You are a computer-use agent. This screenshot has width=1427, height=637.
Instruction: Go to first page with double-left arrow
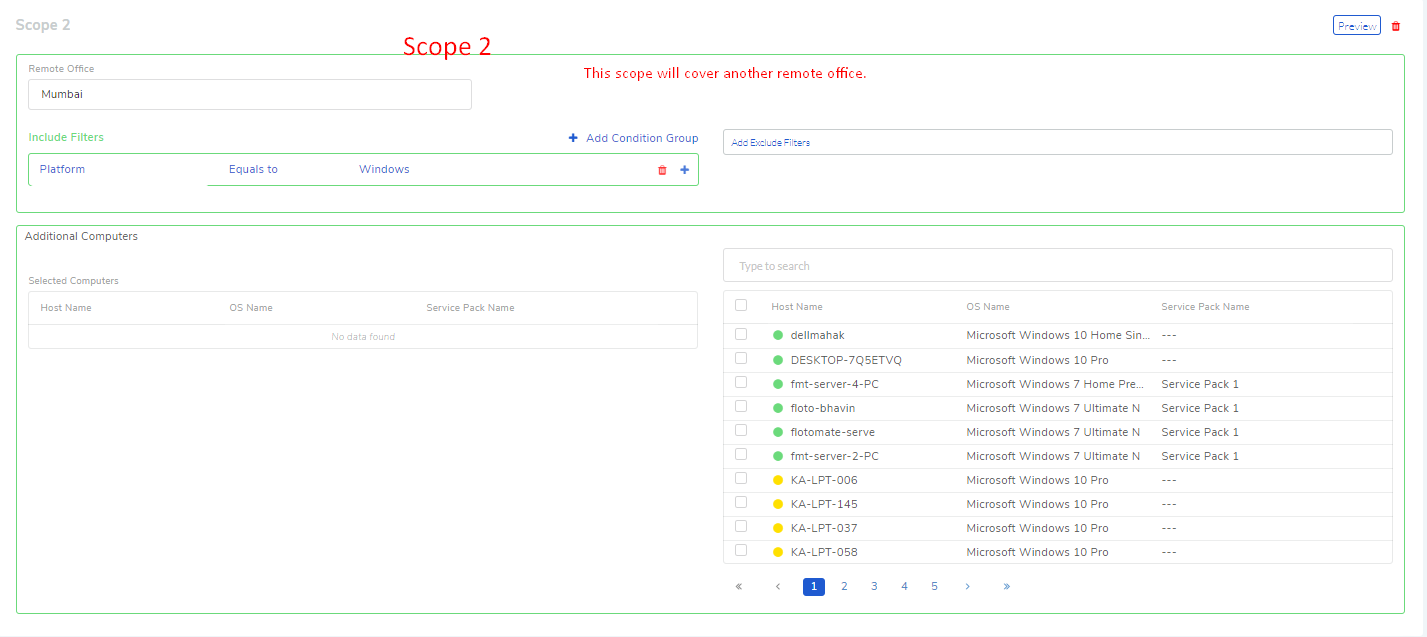point(739,587)
